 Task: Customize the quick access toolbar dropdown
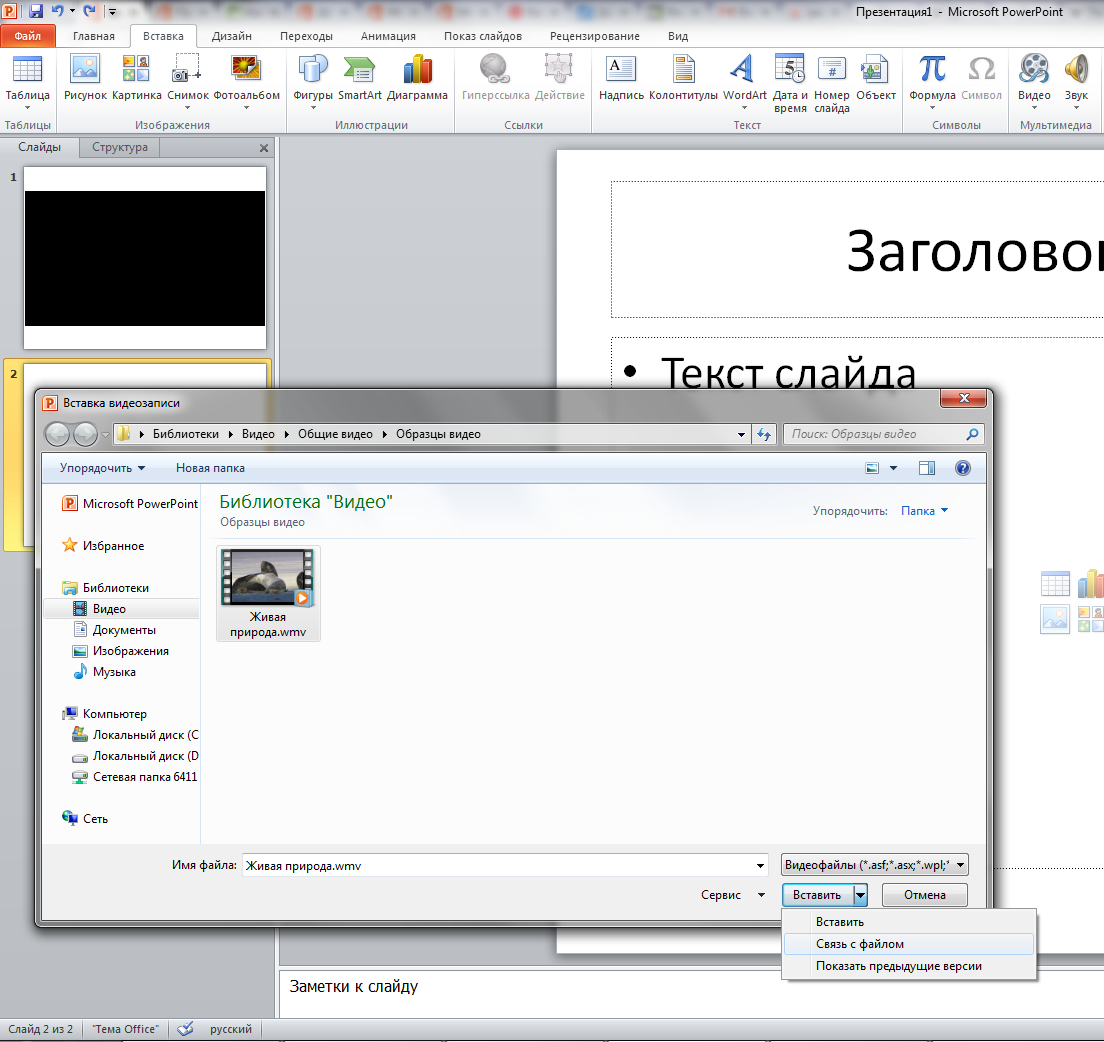click(x=113, y=12)
